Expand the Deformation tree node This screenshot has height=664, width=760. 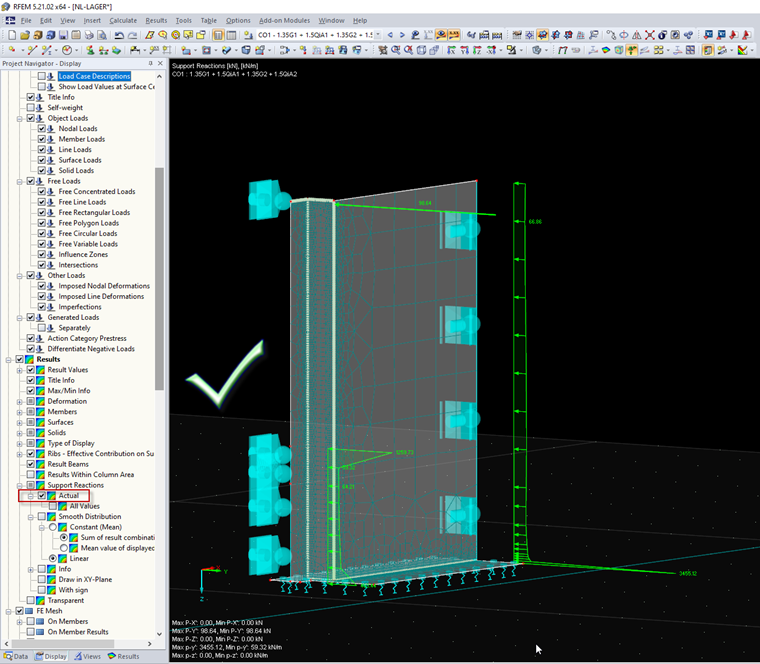(x=19, y=401)
